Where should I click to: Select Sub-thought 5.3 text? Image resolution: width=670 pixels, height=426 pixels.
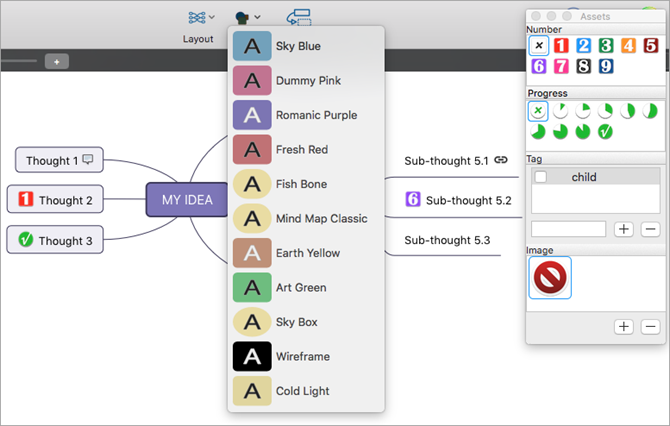[x=447, y=240]
